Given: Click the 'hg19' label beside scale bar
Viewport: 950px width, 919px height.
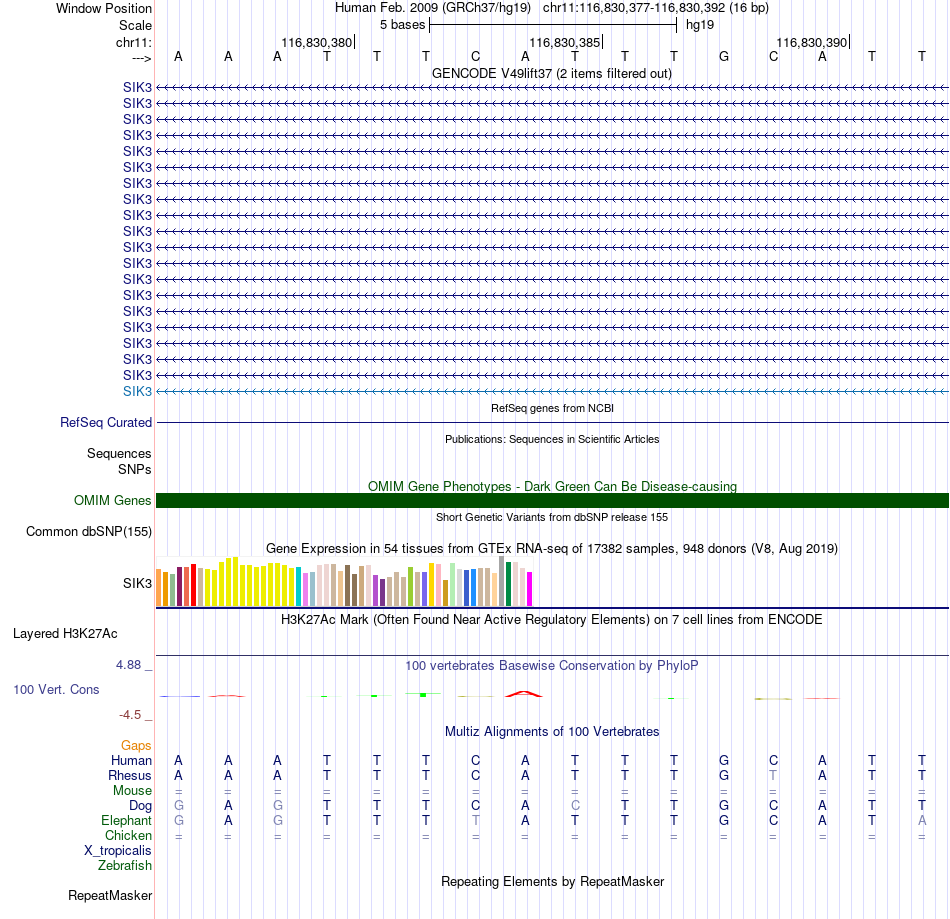Looking at the screenshot, I should click(700, 25).
